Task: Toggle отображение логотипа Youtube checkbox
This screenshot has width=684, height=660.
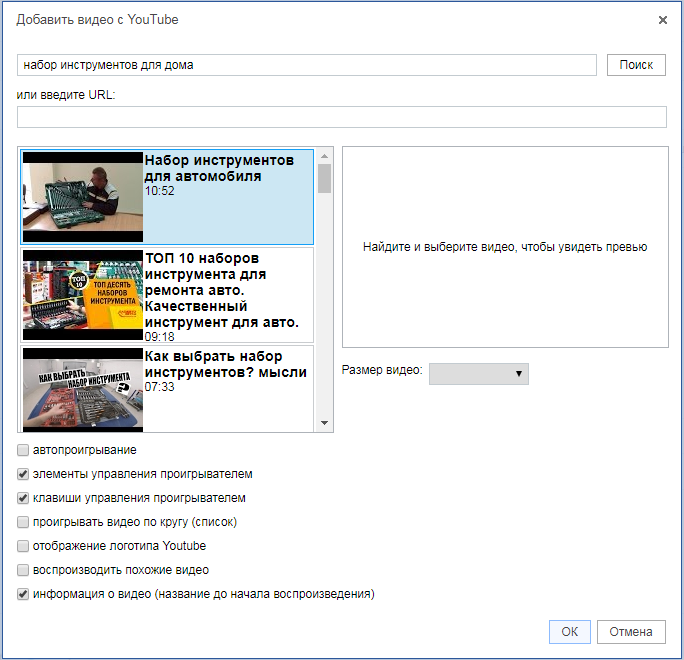Action: [23, 546]
